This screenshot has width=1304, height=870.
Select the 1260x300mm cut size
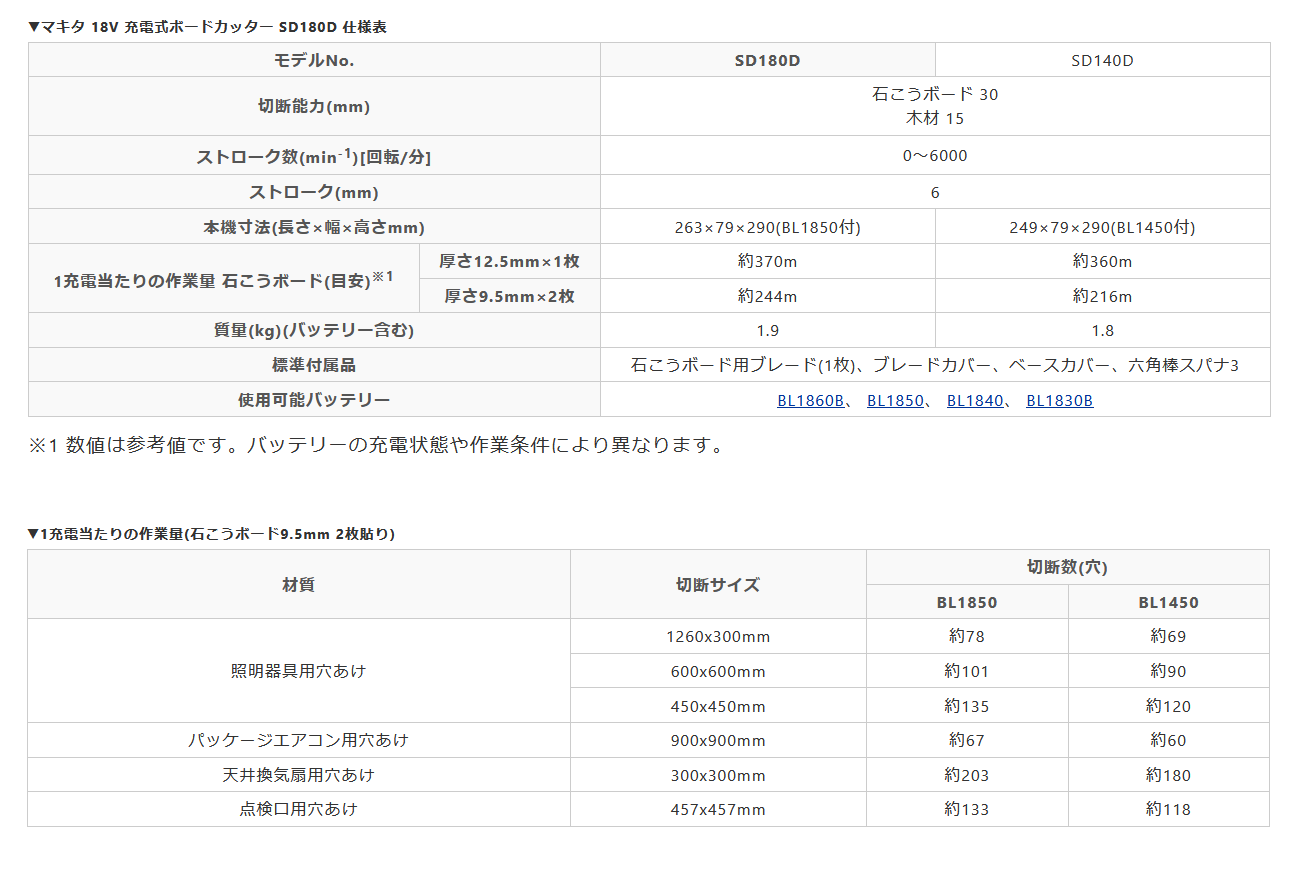(x=718, y=636)
